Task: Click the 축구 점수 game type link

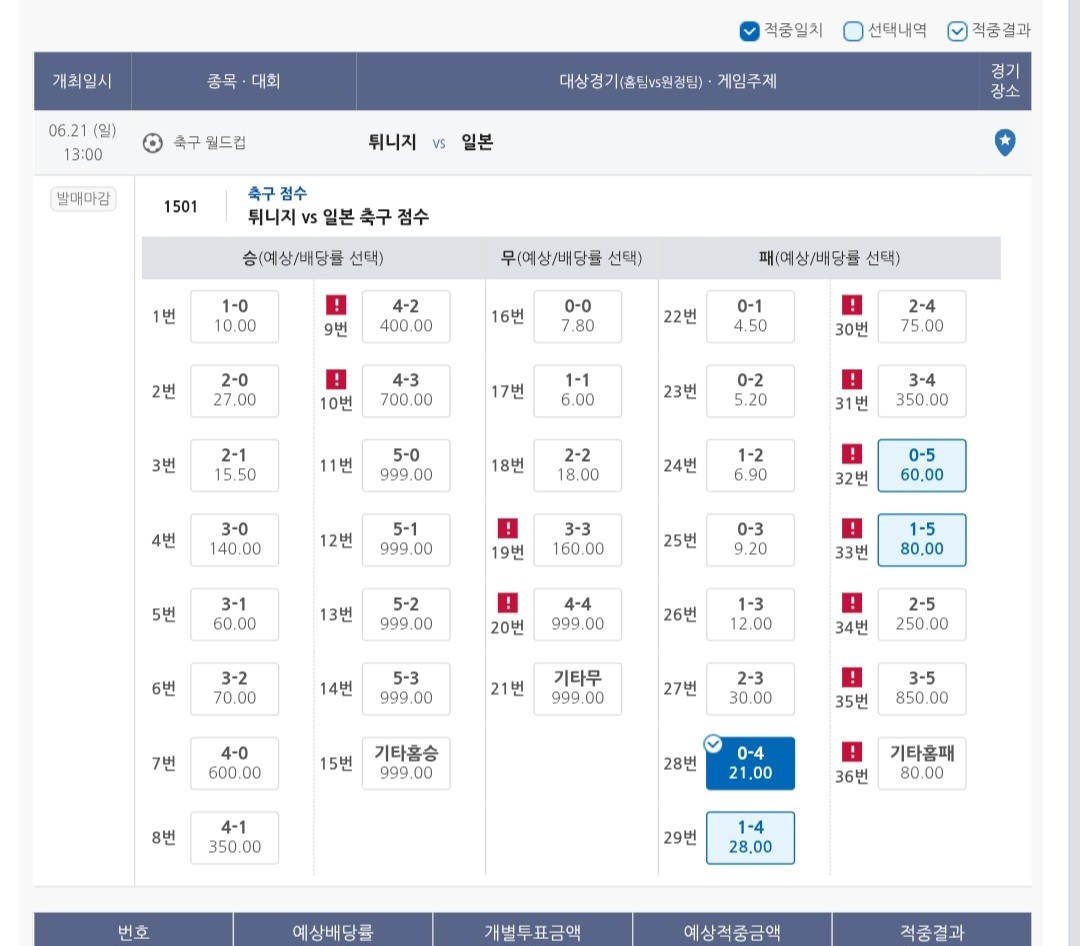Action: pyautogui.click(x=278, y=194)
